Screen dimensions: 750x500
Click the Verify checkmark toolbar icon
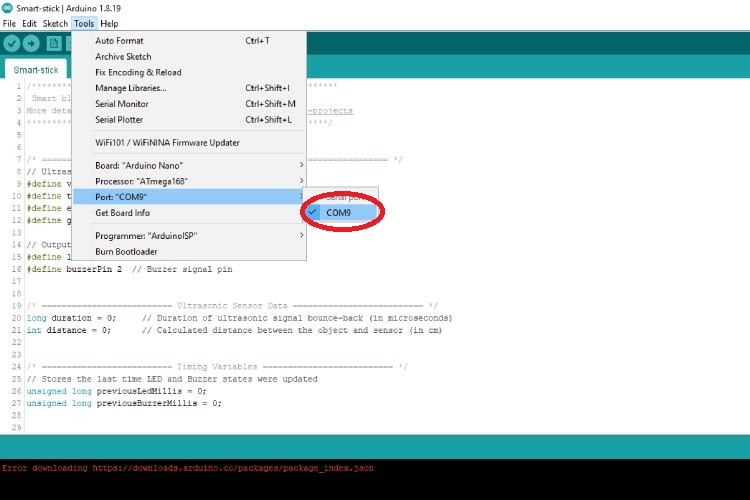pyautogui.click(x=11, y=44)
